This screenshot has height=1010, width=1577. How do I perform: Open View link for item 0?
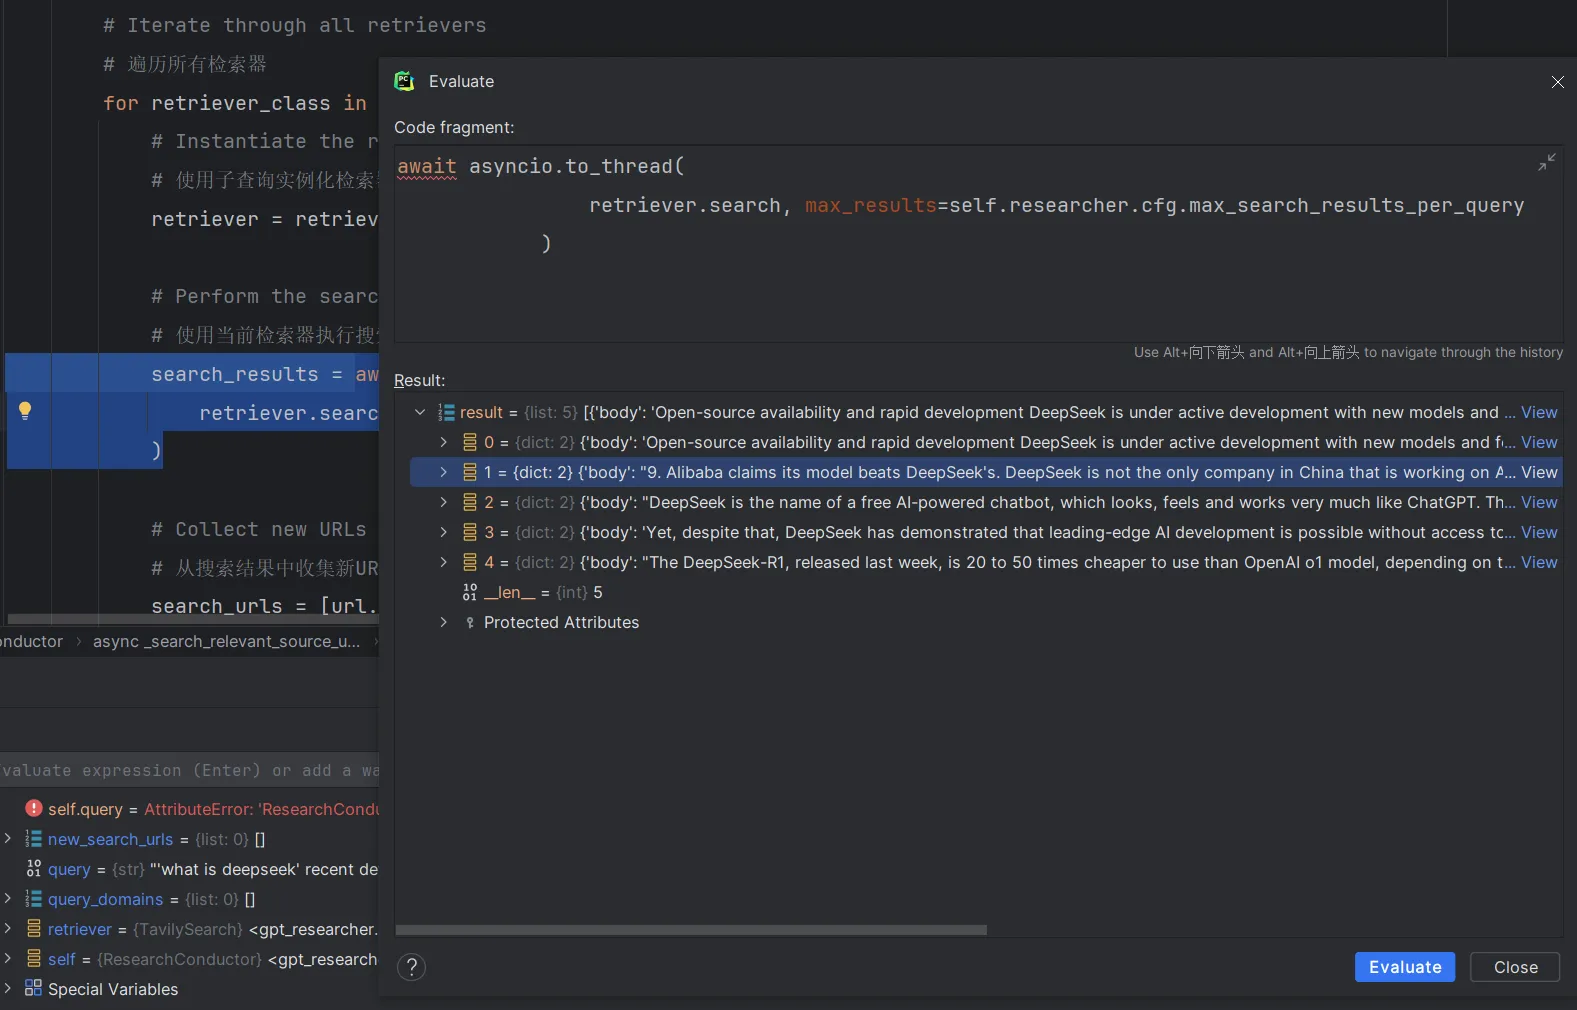pyautogui.click(x=1539, y=442)
